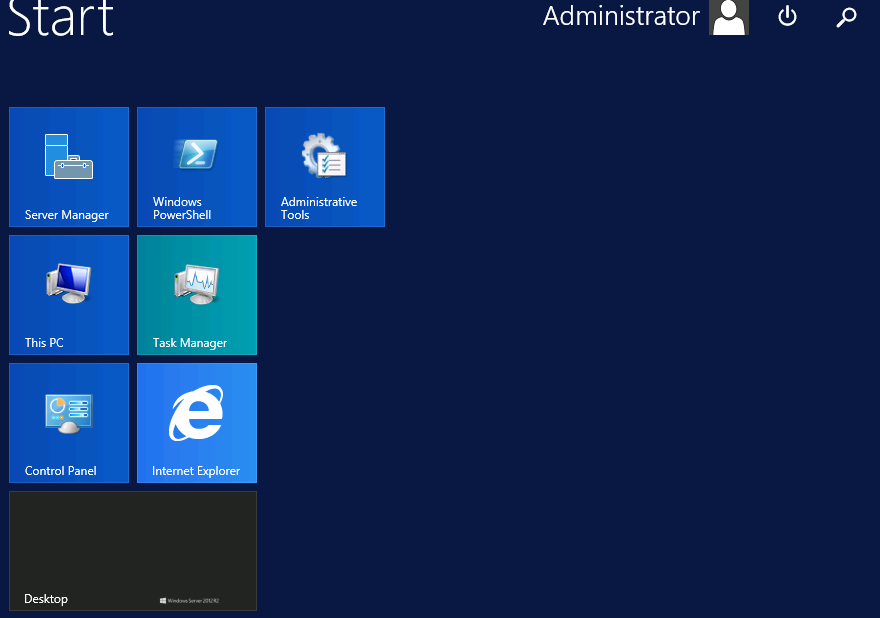The height and width of the screenshot is (618, 880).
Task: Click the "Control Panel" tile label
Action: click(x=61, y=471)
